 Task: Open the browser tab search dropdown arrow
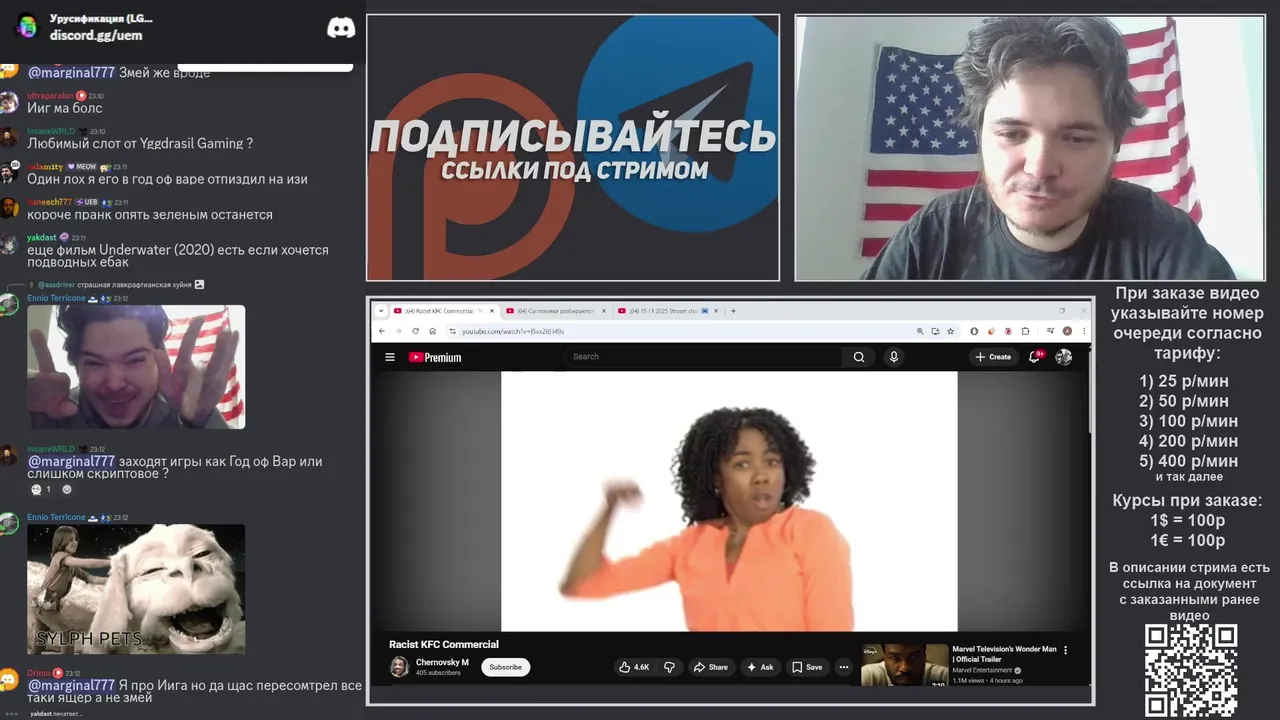coord(381,311)
